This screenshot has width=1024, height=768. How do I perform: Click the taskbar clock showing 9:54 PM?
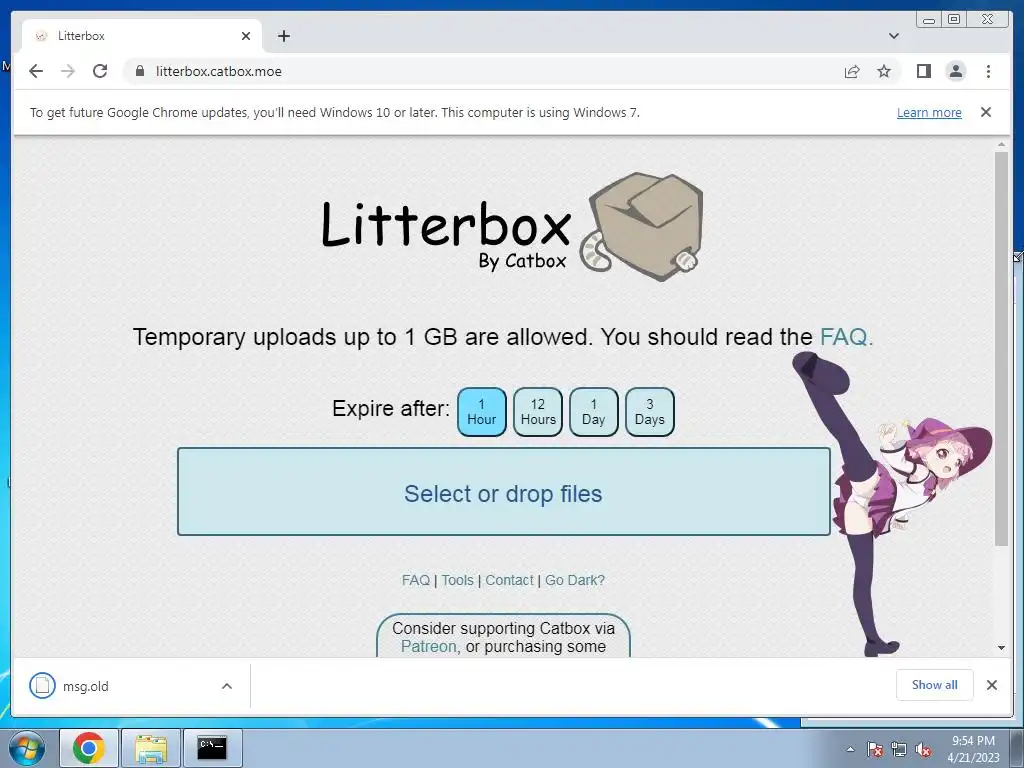click(973, 749)
